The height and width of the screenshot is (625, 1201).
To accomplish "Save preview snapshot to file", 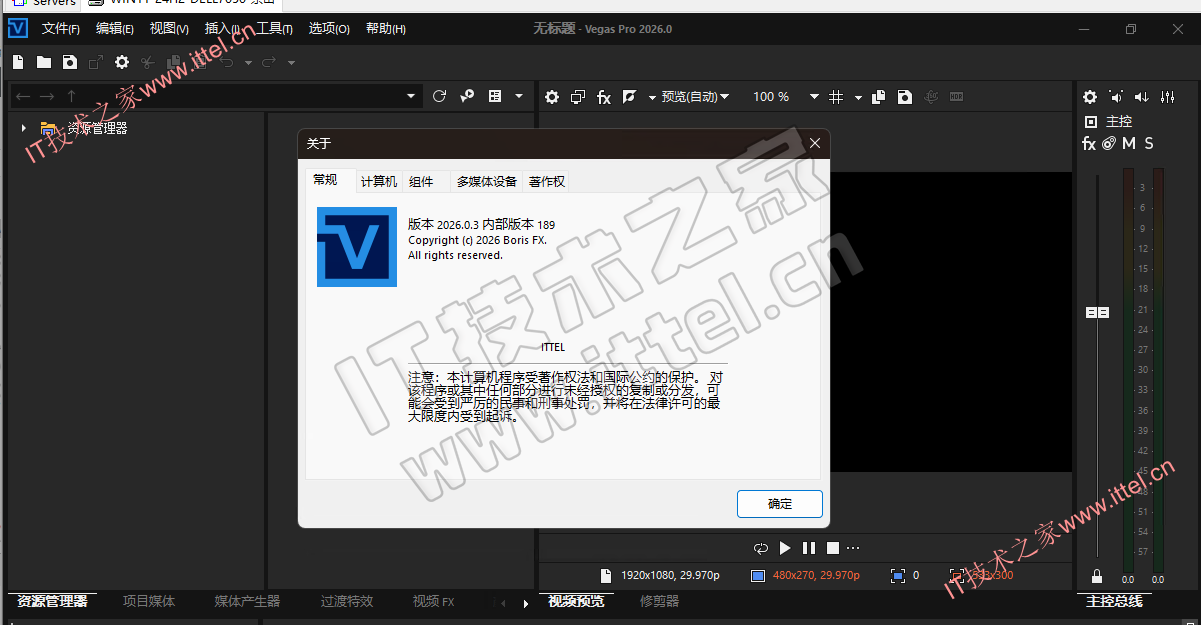I will point(905,97).
